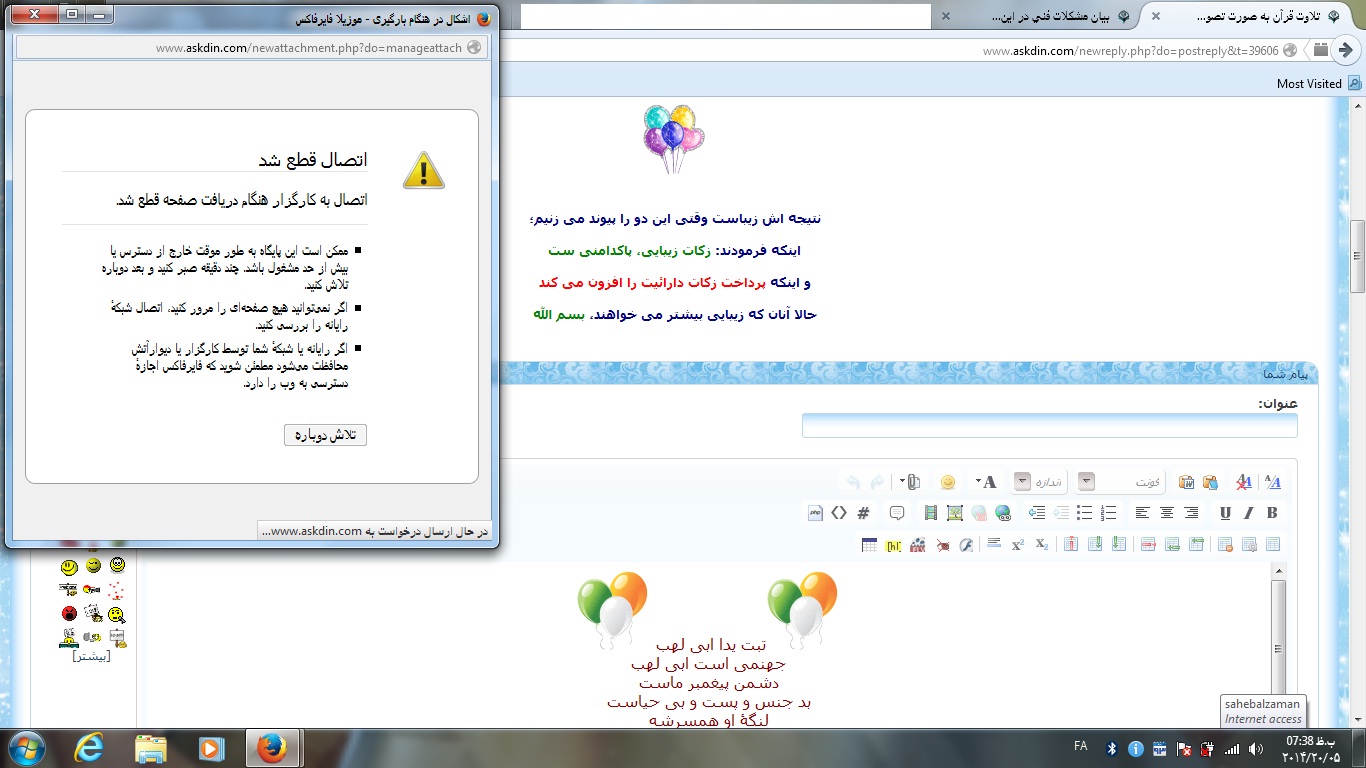Paste from Word clipboard icon

(1186, 482)
